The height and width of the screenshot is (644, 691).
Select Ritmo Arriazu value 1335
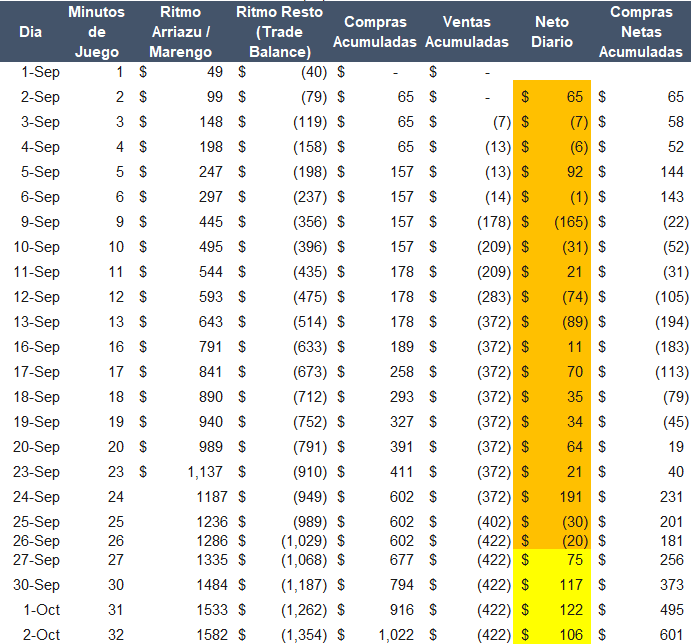point(212,560)
